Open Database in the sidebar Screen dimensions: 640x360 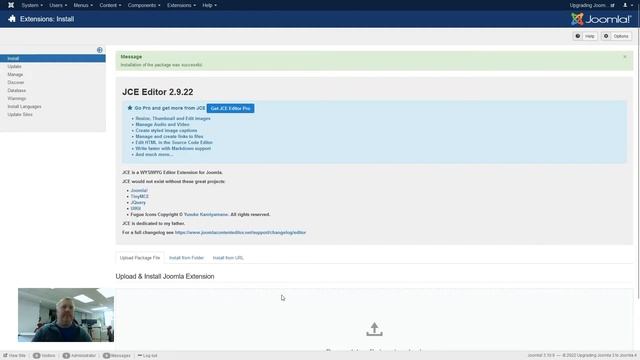pyautogui.click(x=16, y=91)
